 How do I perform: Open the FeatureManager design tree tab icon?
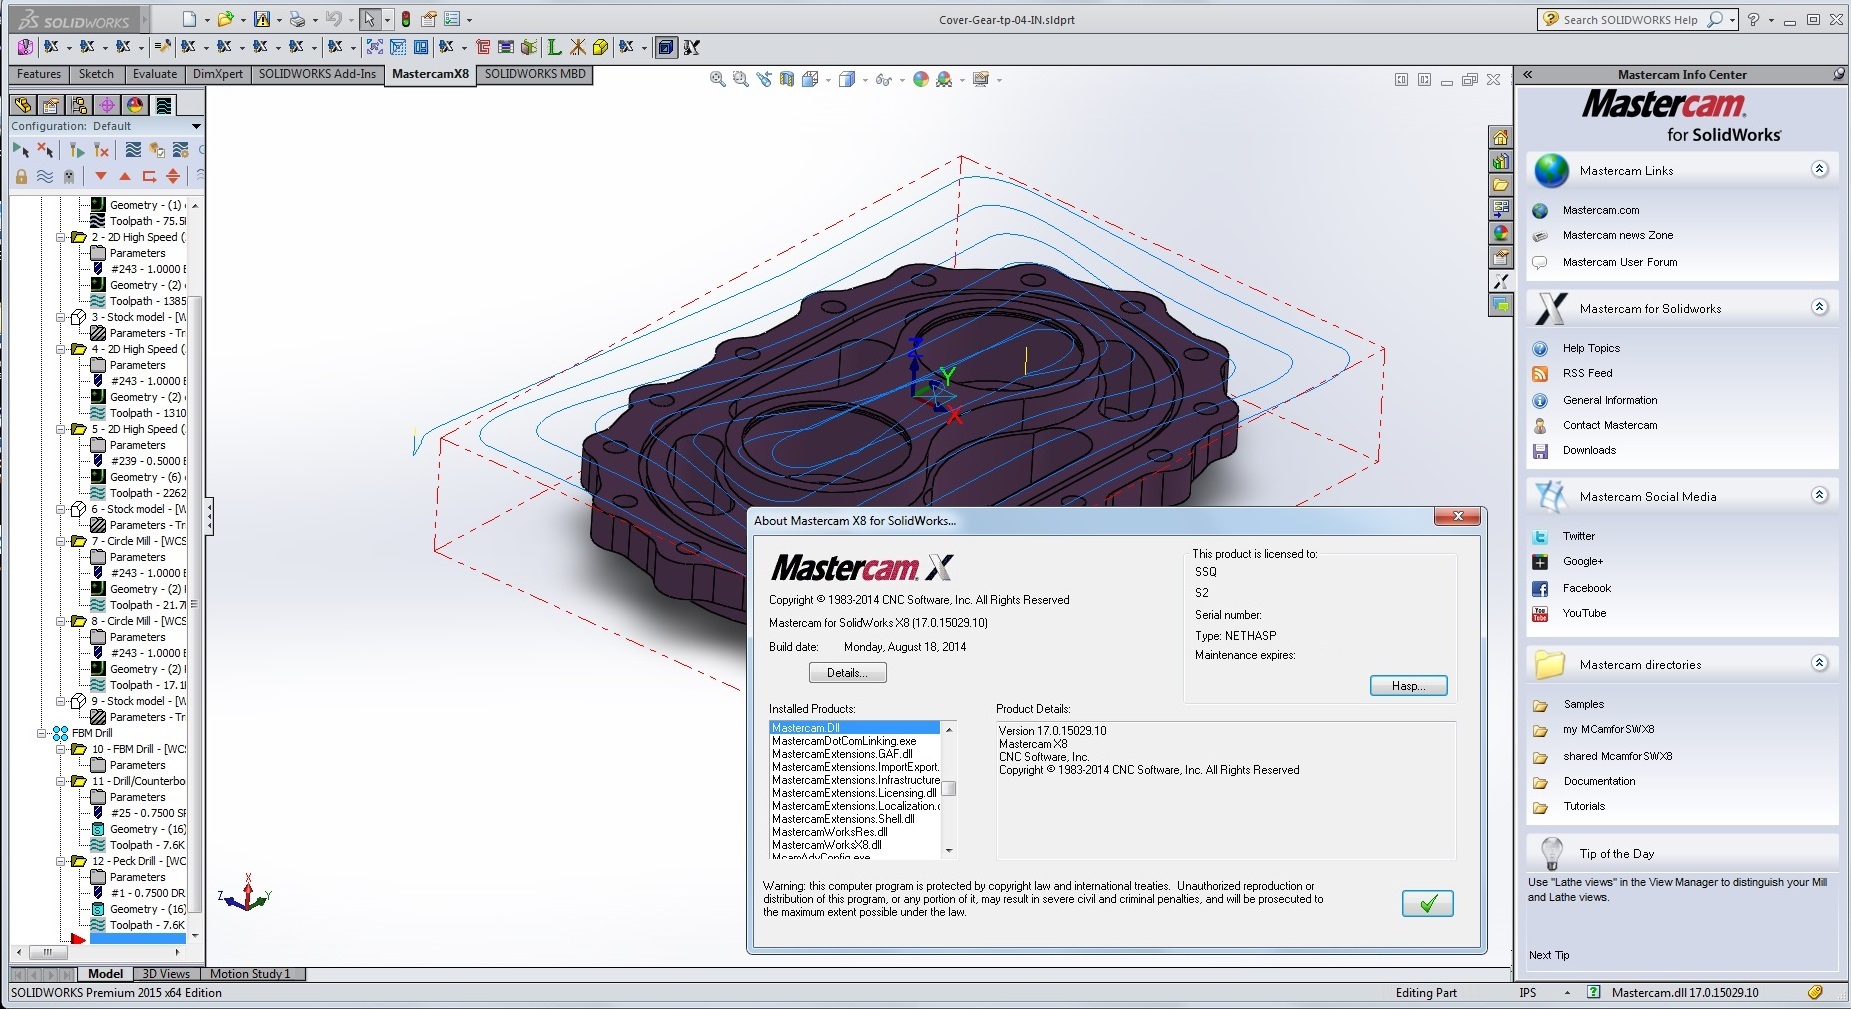(23, 105)
